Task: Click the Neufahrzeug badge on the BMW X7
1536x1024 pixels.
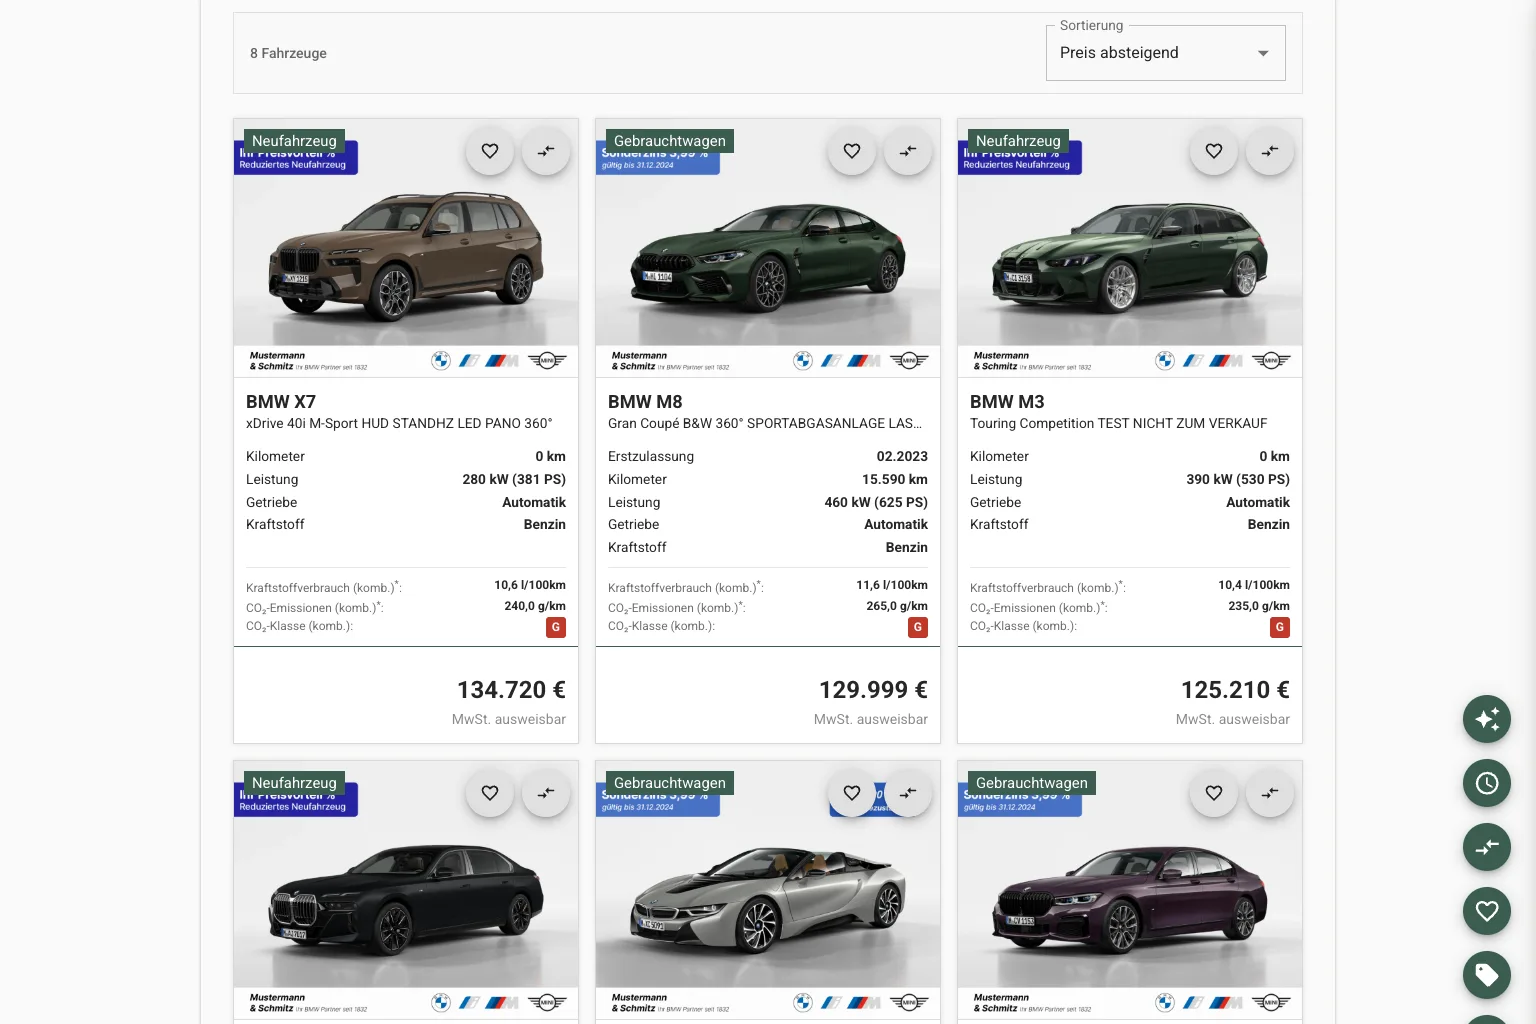Action: click(294, 141)
